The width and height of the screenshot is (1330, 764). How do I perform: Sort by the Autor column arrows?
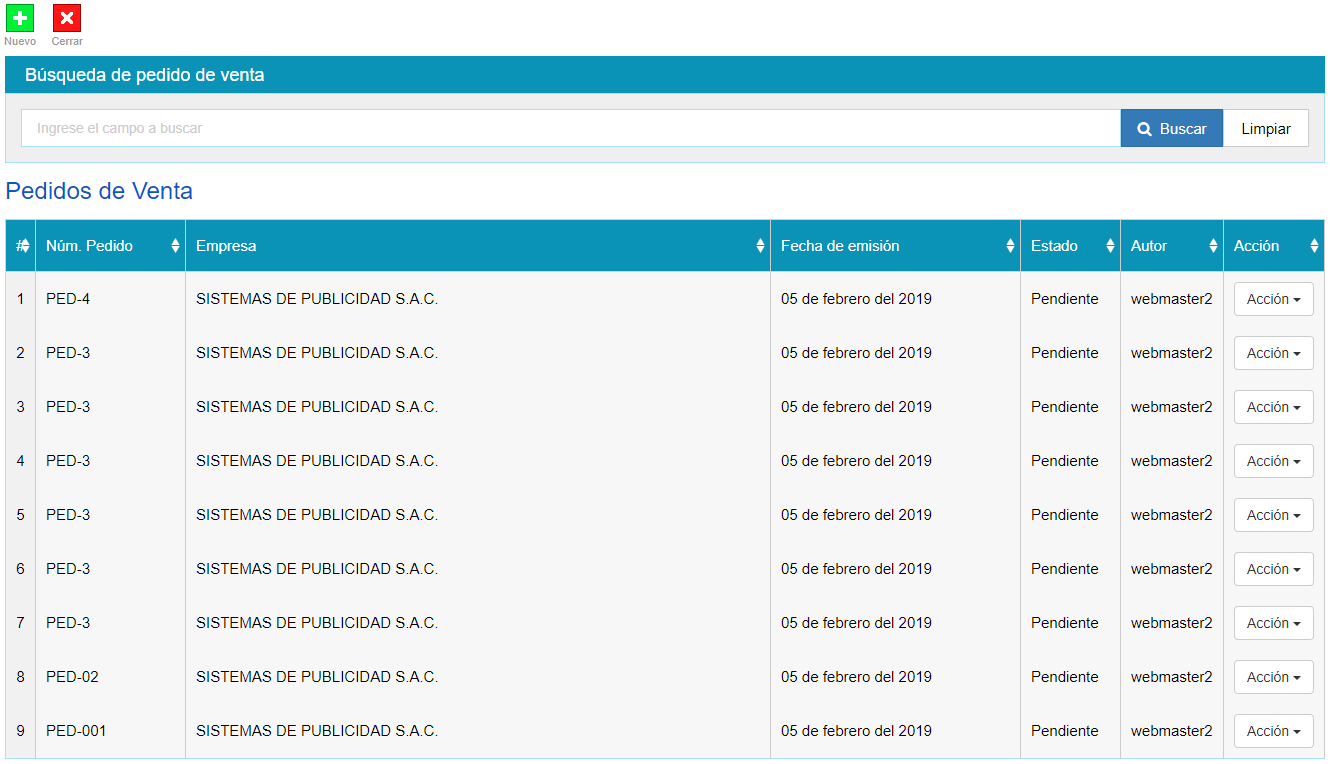[1213, 246]
